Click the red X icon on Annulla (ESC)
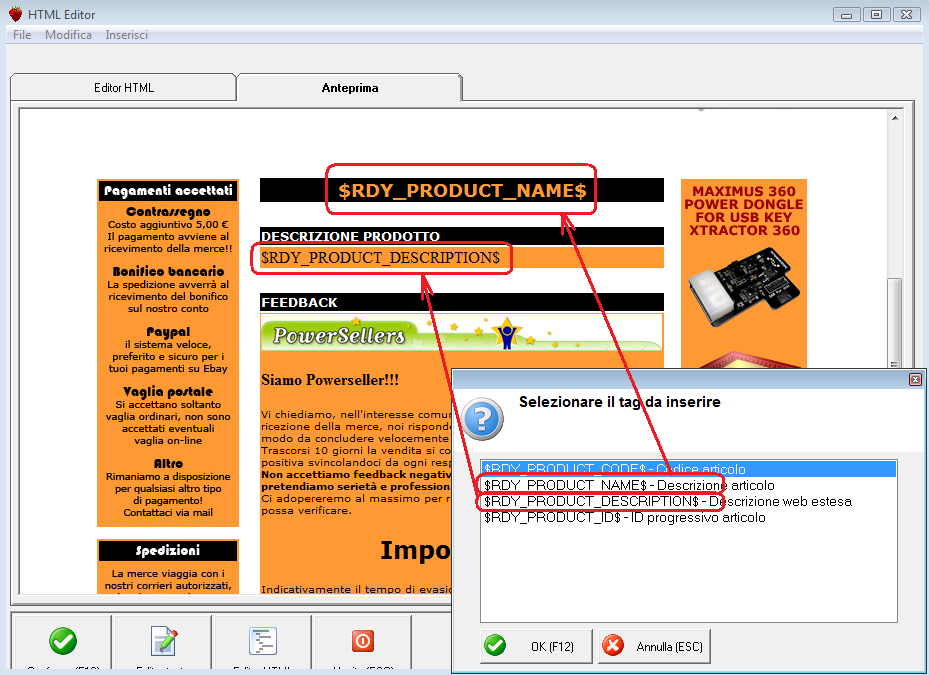The width and height of the screenshot is (929, 675). pyautogui.click(x=613, y=645)
